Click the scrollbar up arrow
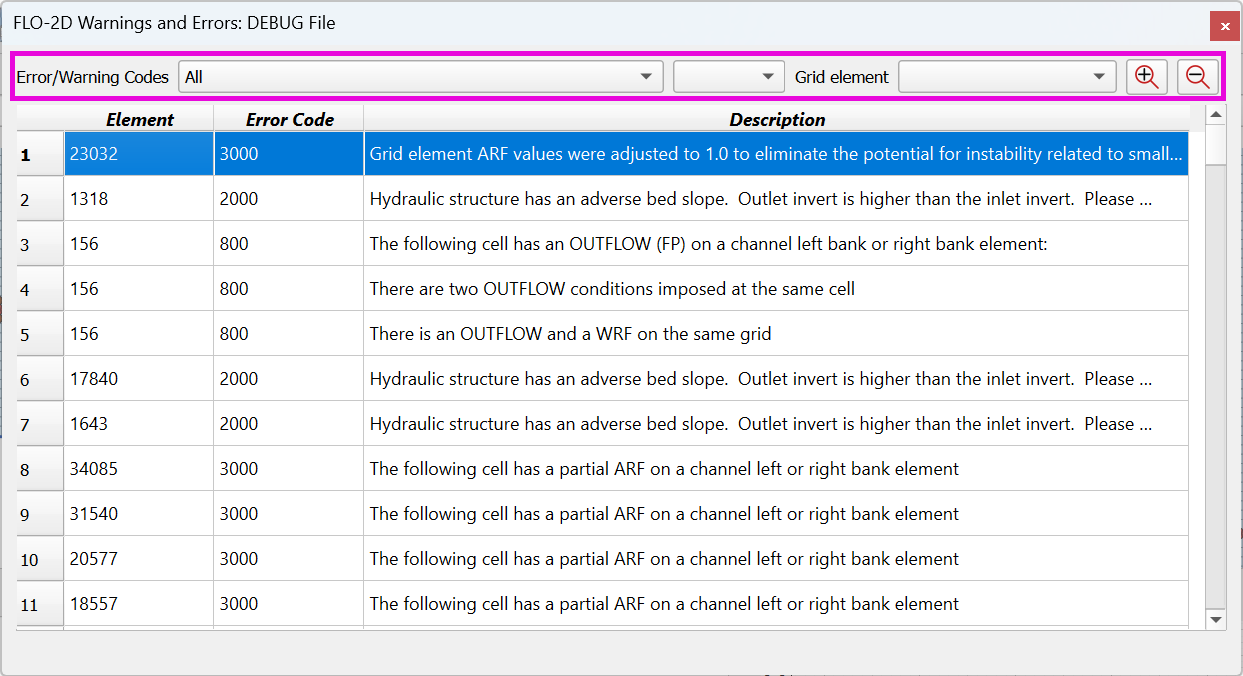The width and height of the screenshot is (1243, 676). (1216, 115)
